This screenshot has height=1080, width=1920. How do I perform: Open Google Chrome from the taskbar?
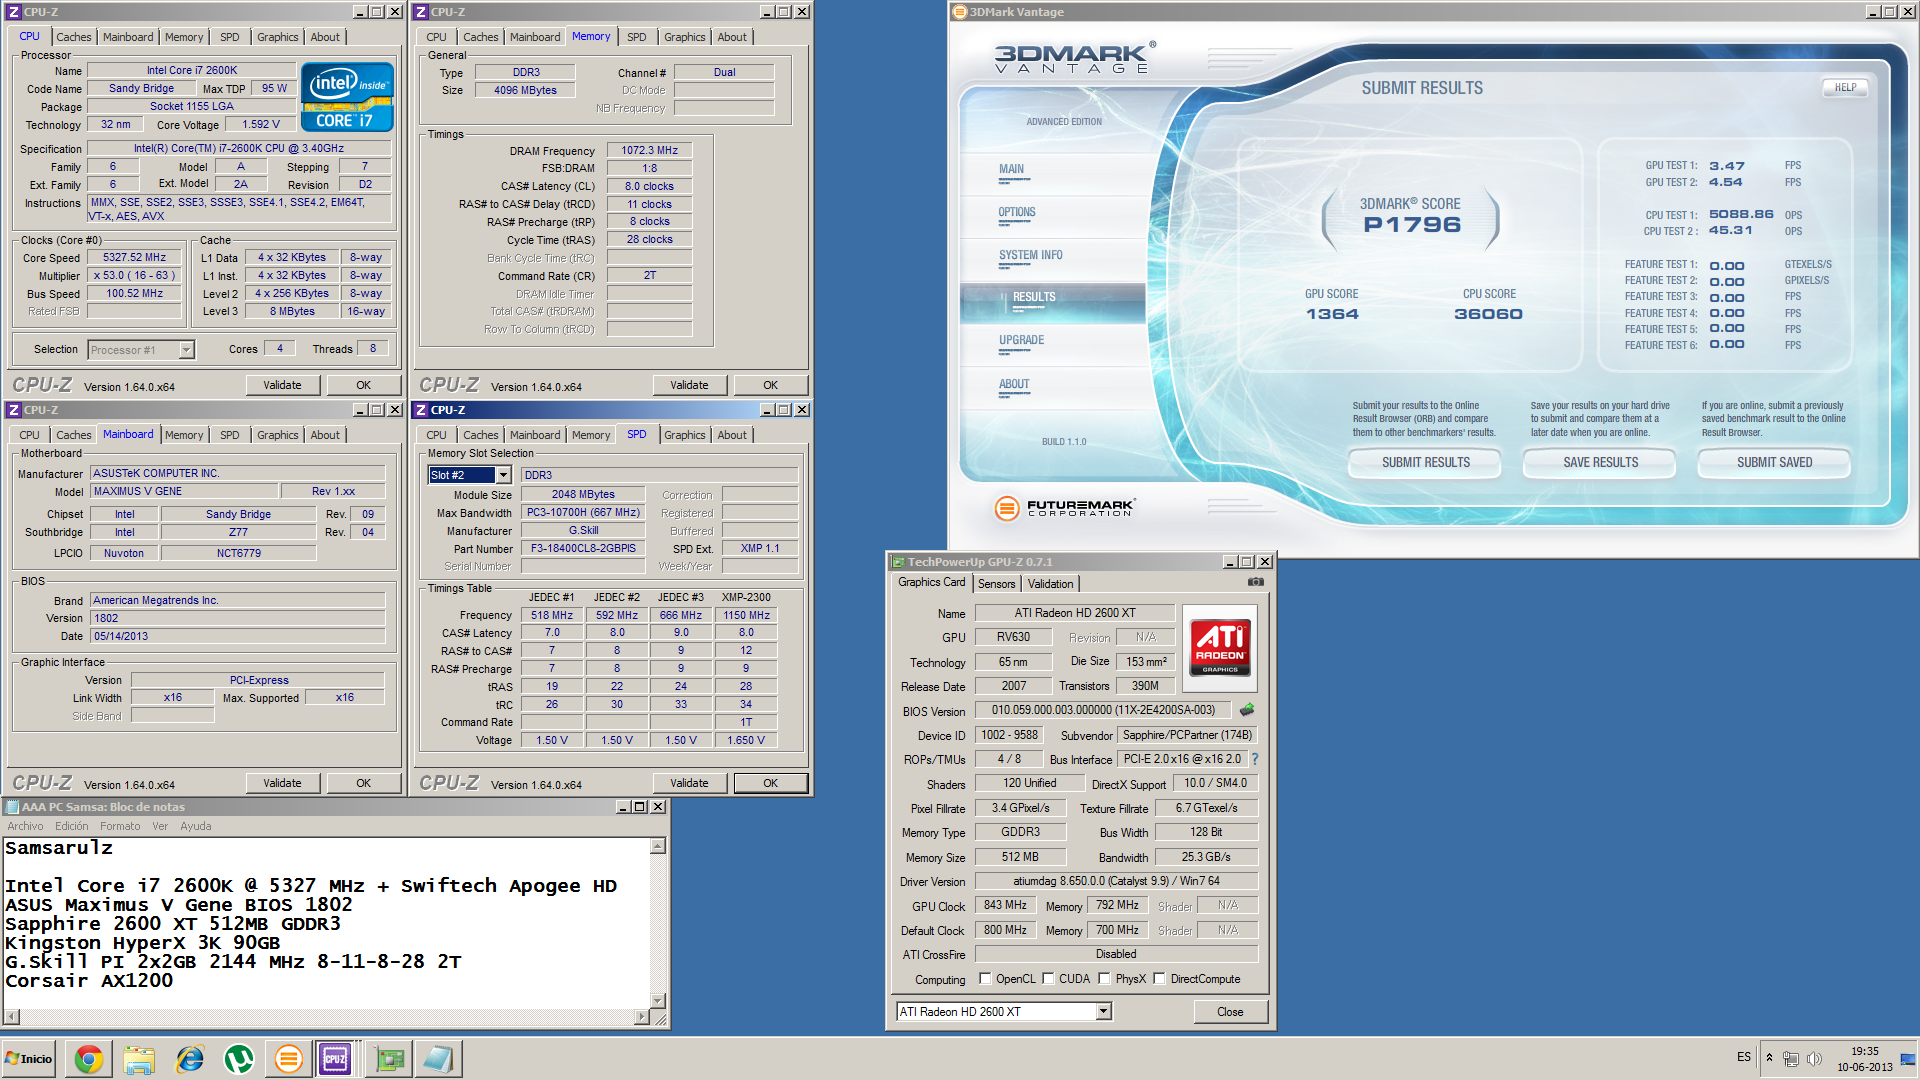point(89,1059)
